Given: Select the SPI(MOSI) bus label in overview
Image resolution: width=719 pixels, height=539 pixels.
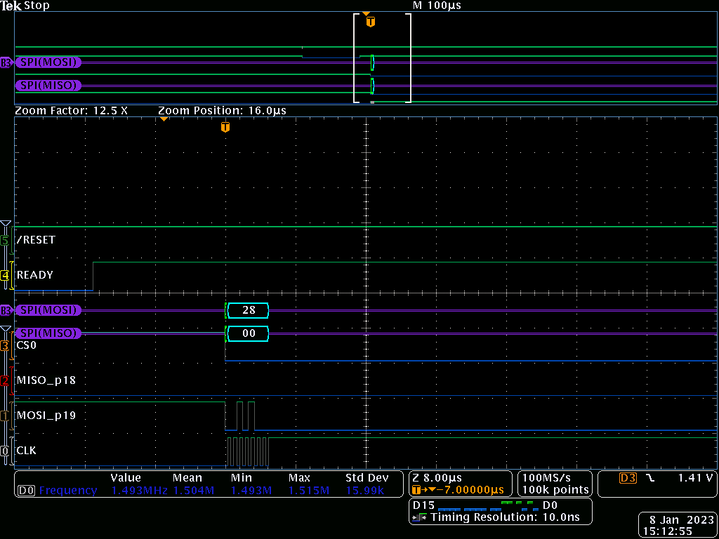Looking at the screenshot, I should pos(48,62).
